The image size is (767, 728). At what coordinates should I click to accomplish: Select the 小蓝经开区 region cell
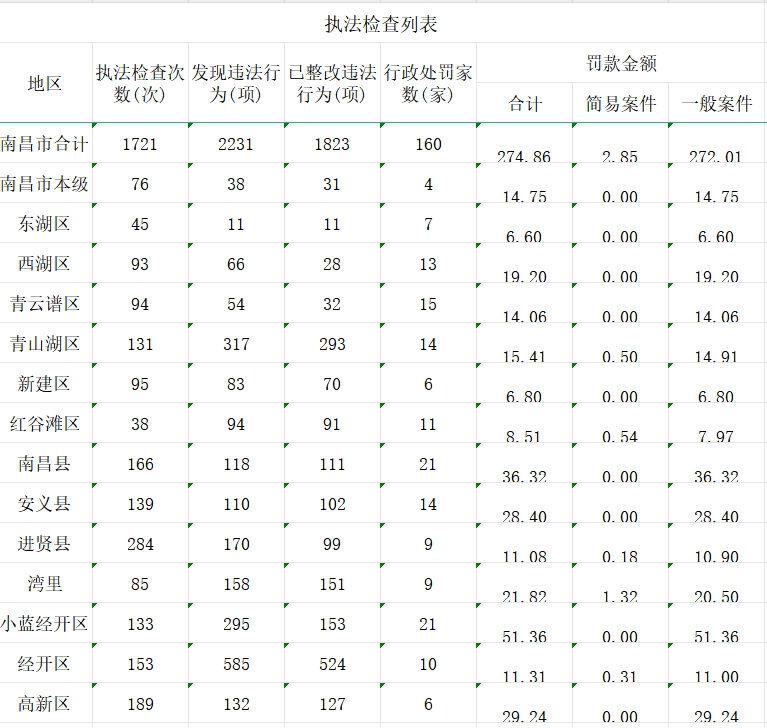pyautogui.click(x=45, y=624)
